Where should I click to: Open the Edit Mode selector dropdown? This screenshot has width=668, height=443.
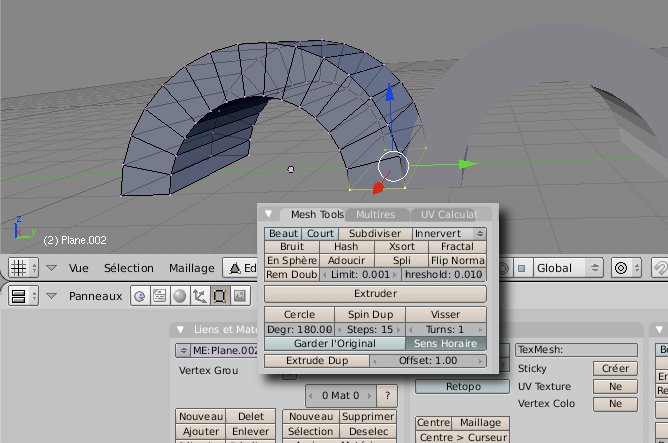point(241,268)
